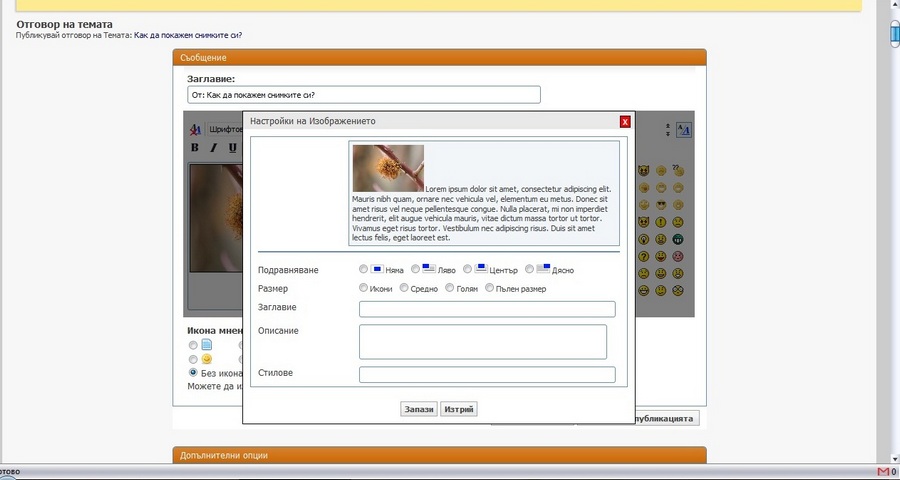The width and height of the screenshot is (900, 480).
Task: Select 'Дясно' alignment option
Action: (x=530, y=270)
